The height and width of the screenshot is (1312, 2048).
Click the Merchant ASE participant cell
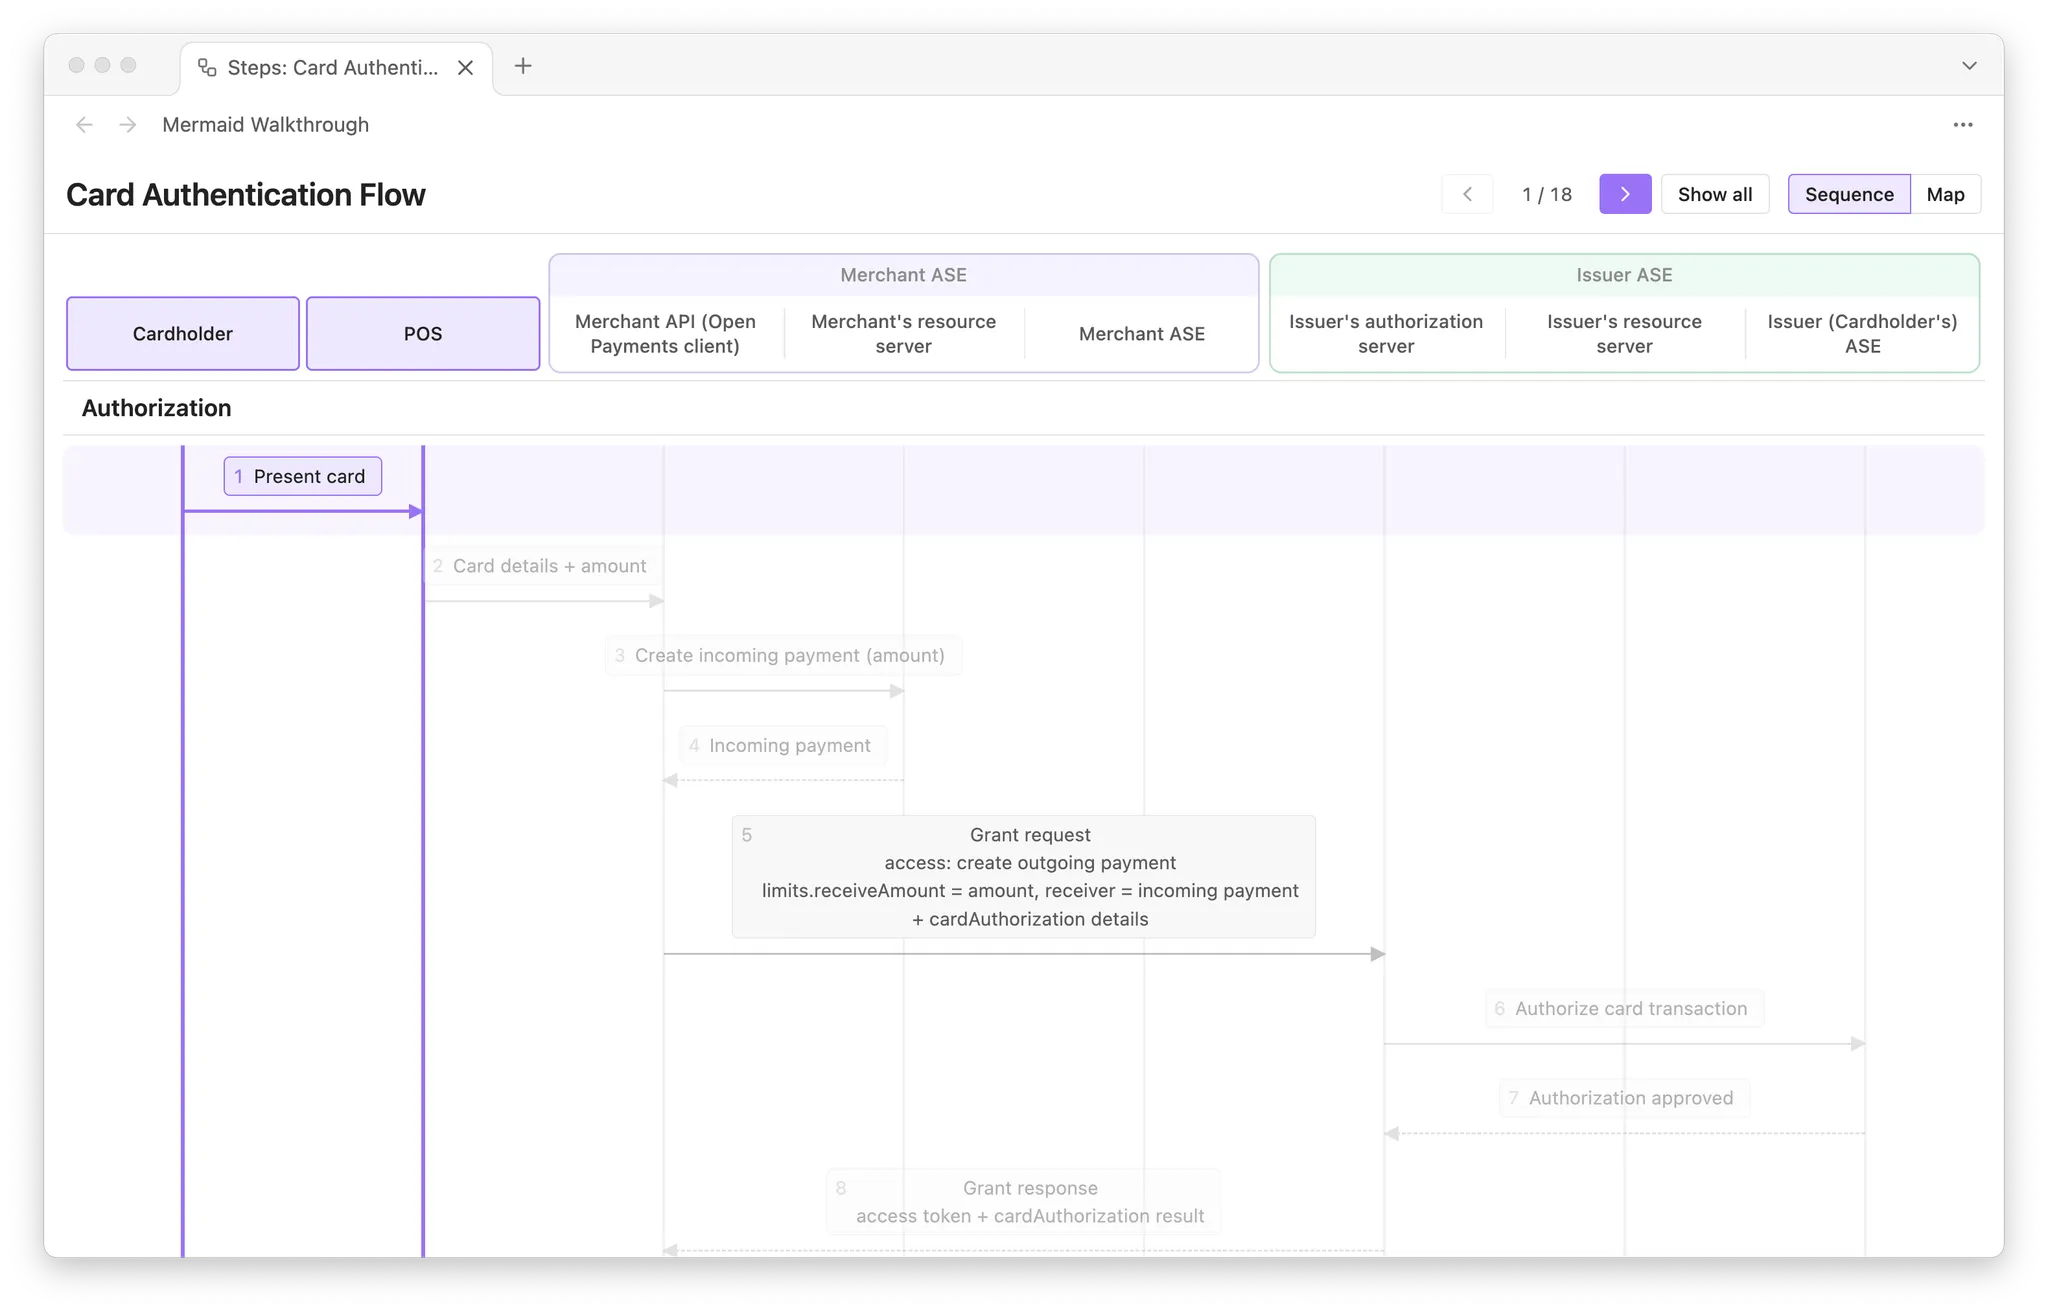point(1141,334)
